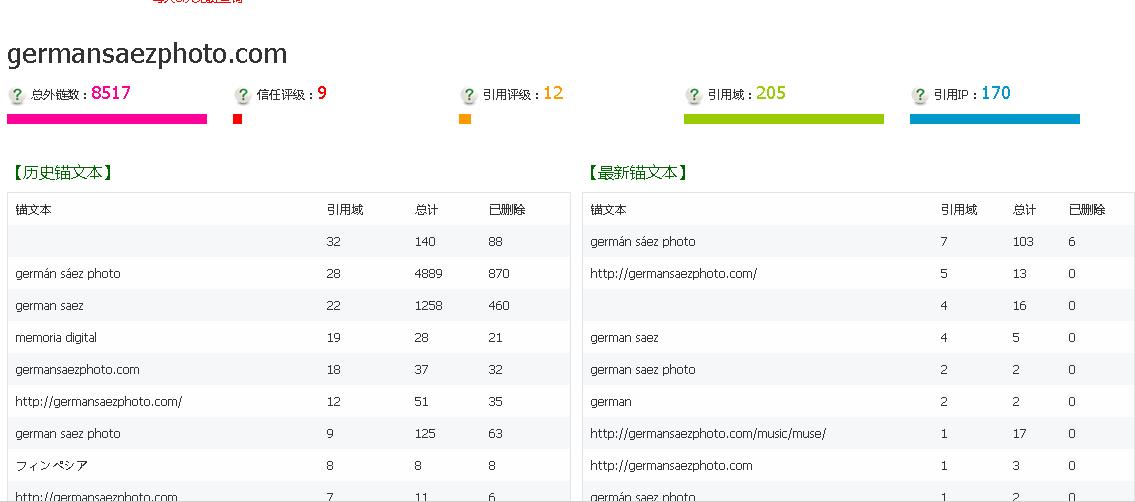Click the 历史锚文本 section heading
Image resolution: width=1135 pixels, height=502 pixels.
click(62, 173)
